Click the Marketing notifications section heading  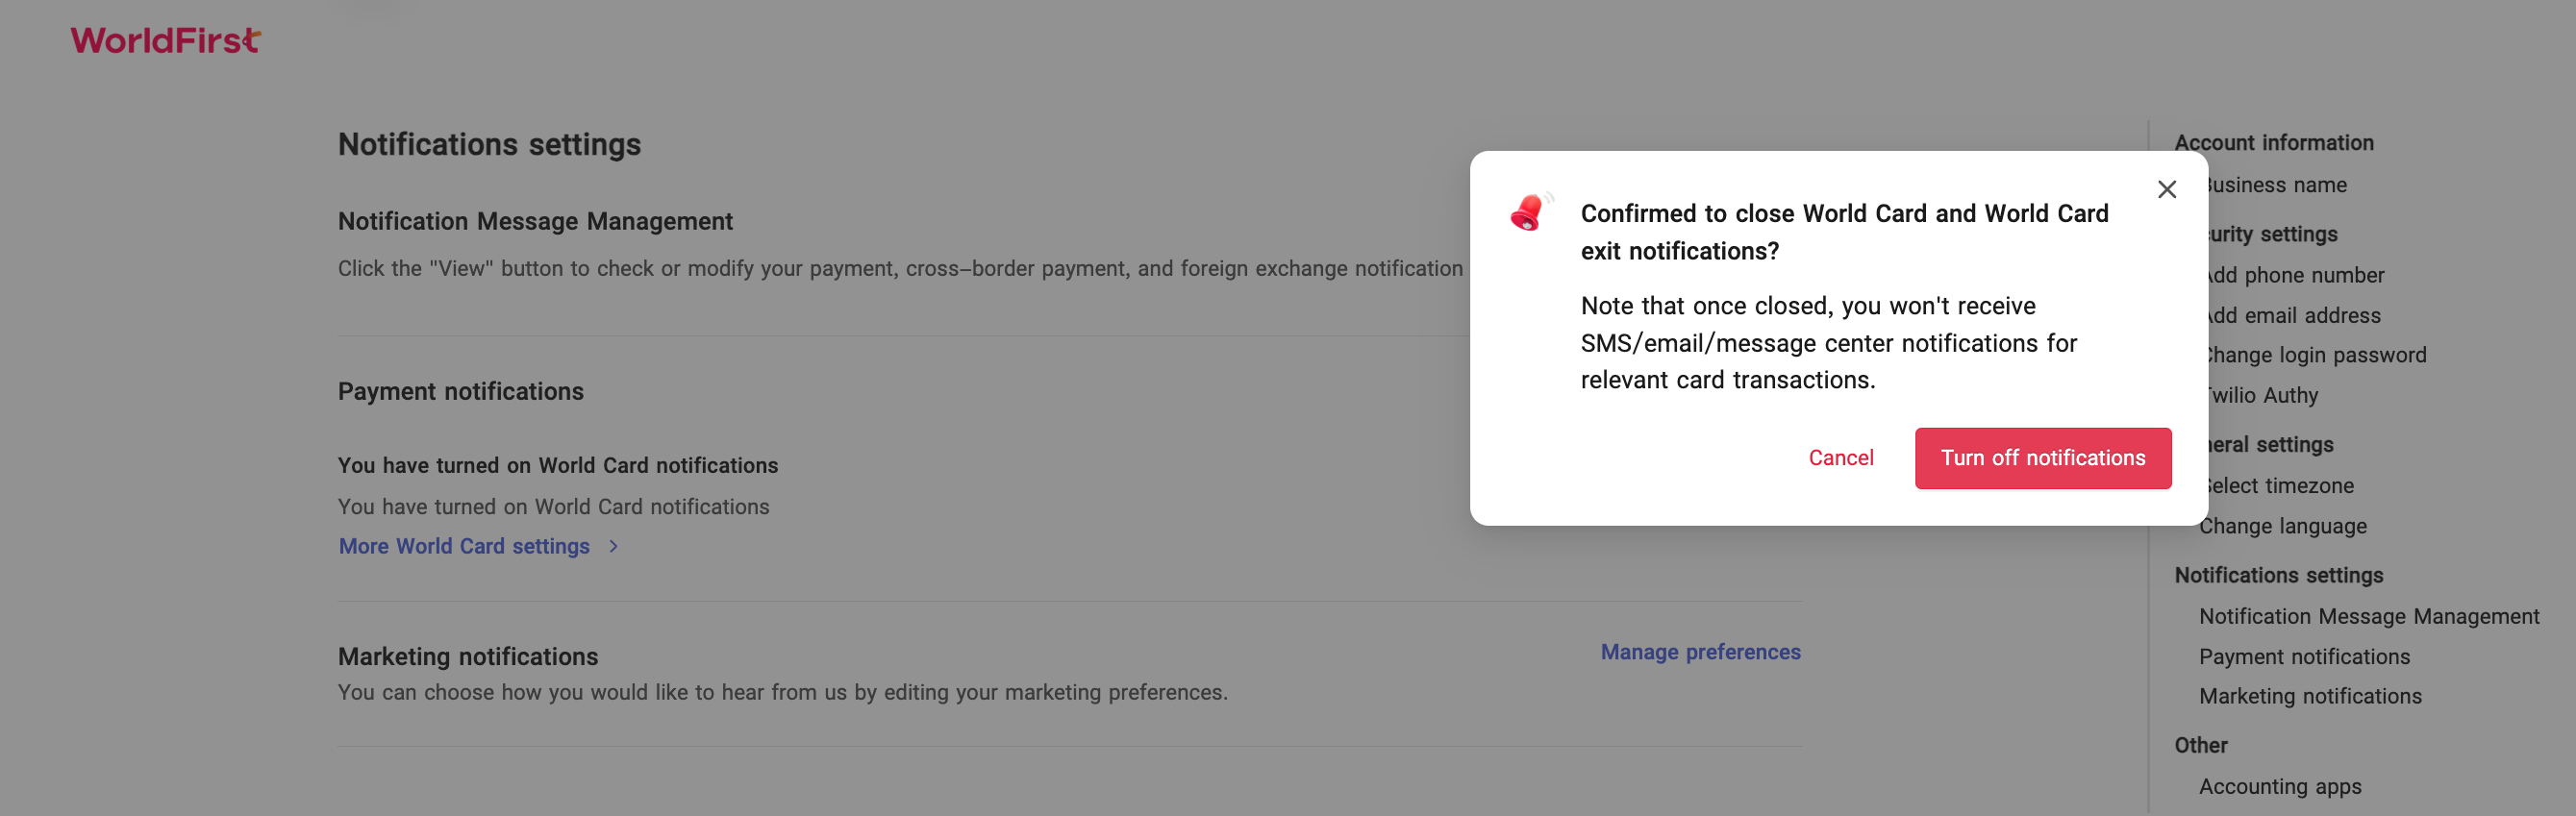click(x=467, y=656)
